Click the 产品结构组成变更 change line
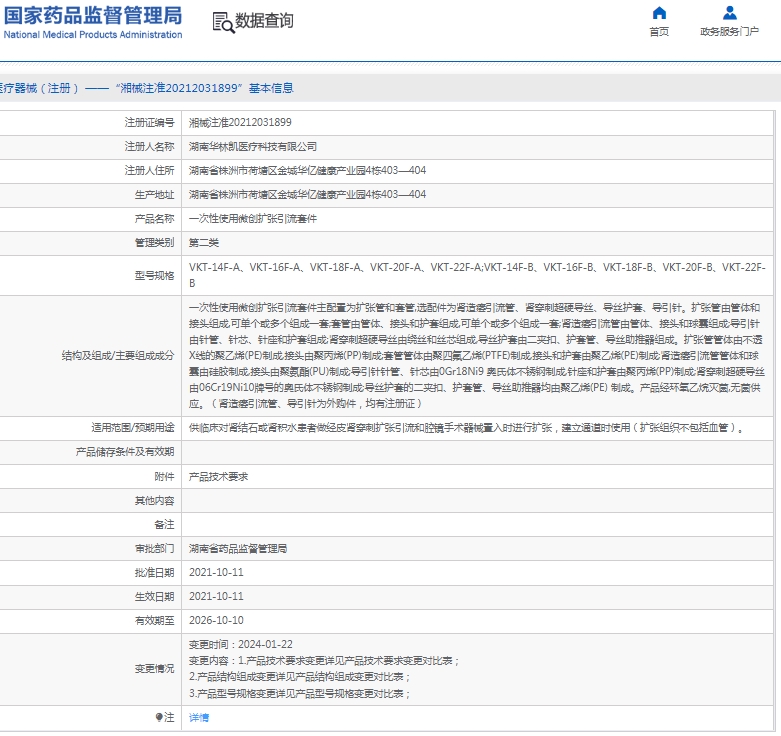The height and width of the screenshot is (736, 781). (x=299, y=677)
